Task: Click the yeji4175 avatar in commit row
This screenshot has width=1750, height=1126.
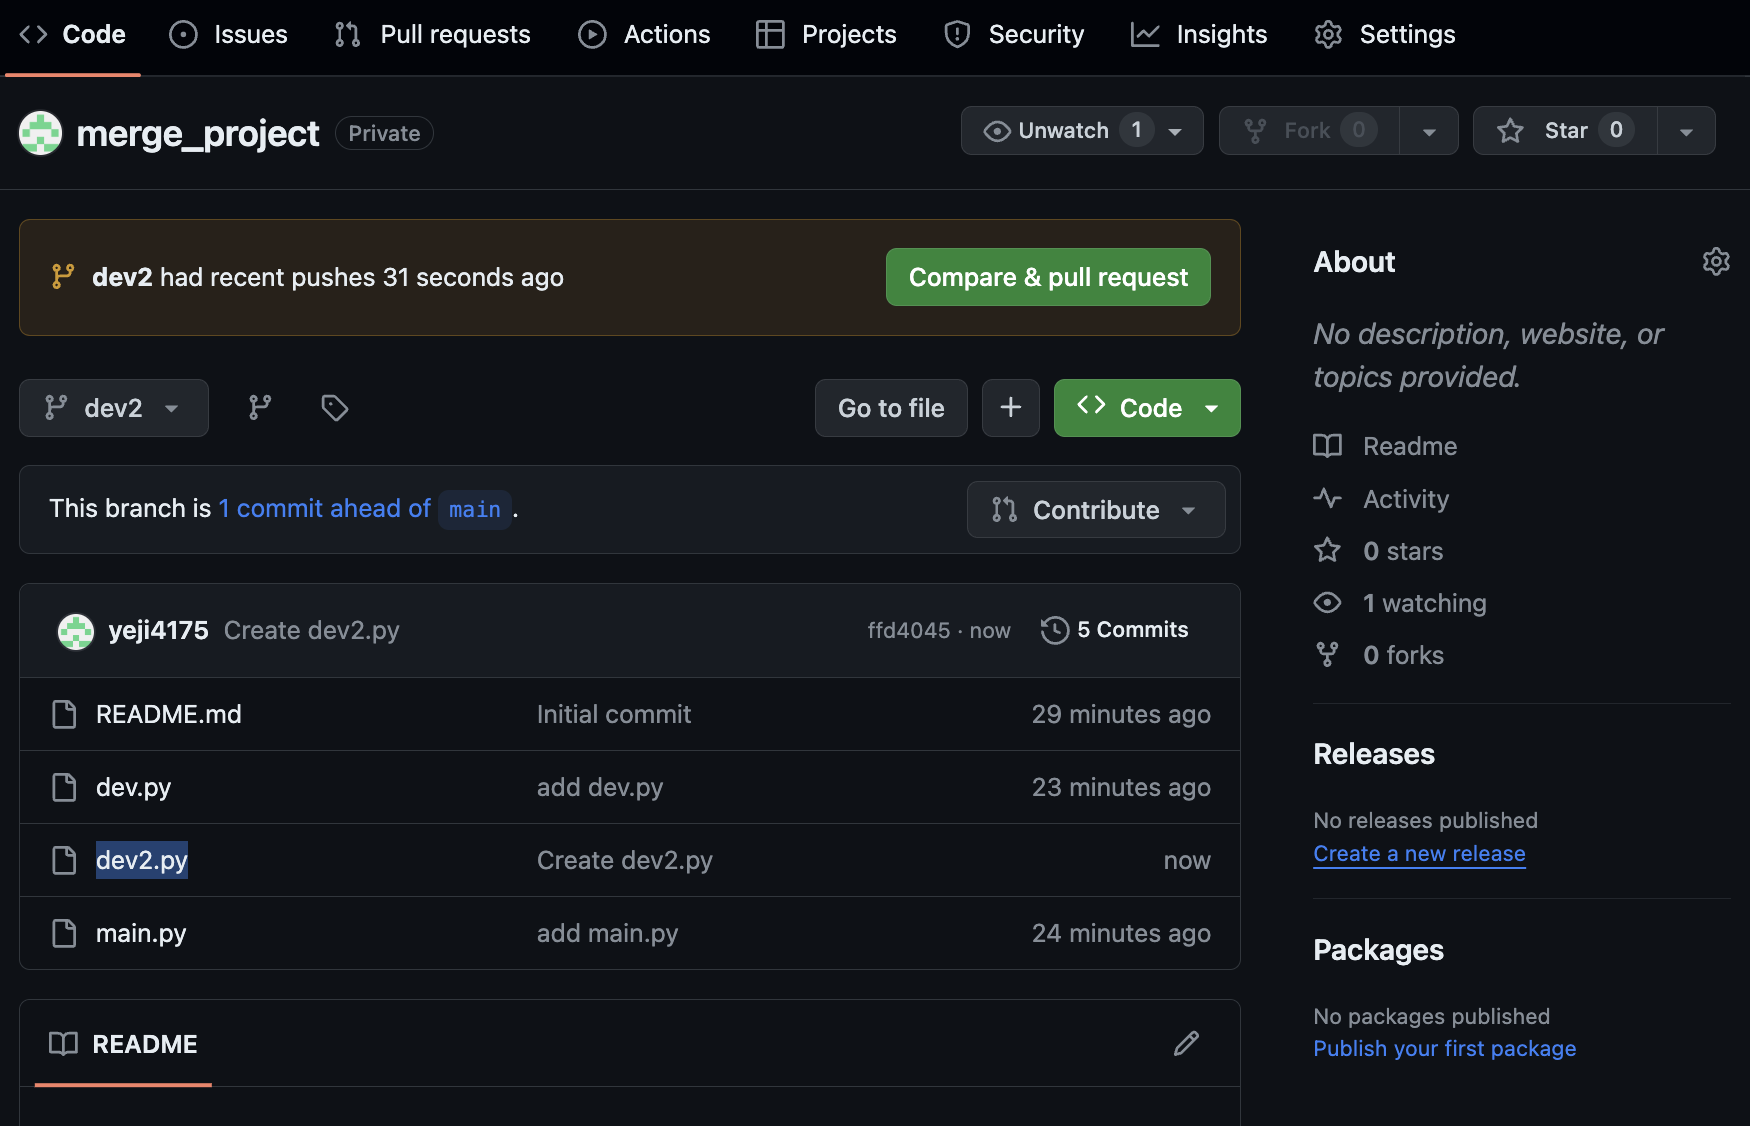Action: coord(76,631)
